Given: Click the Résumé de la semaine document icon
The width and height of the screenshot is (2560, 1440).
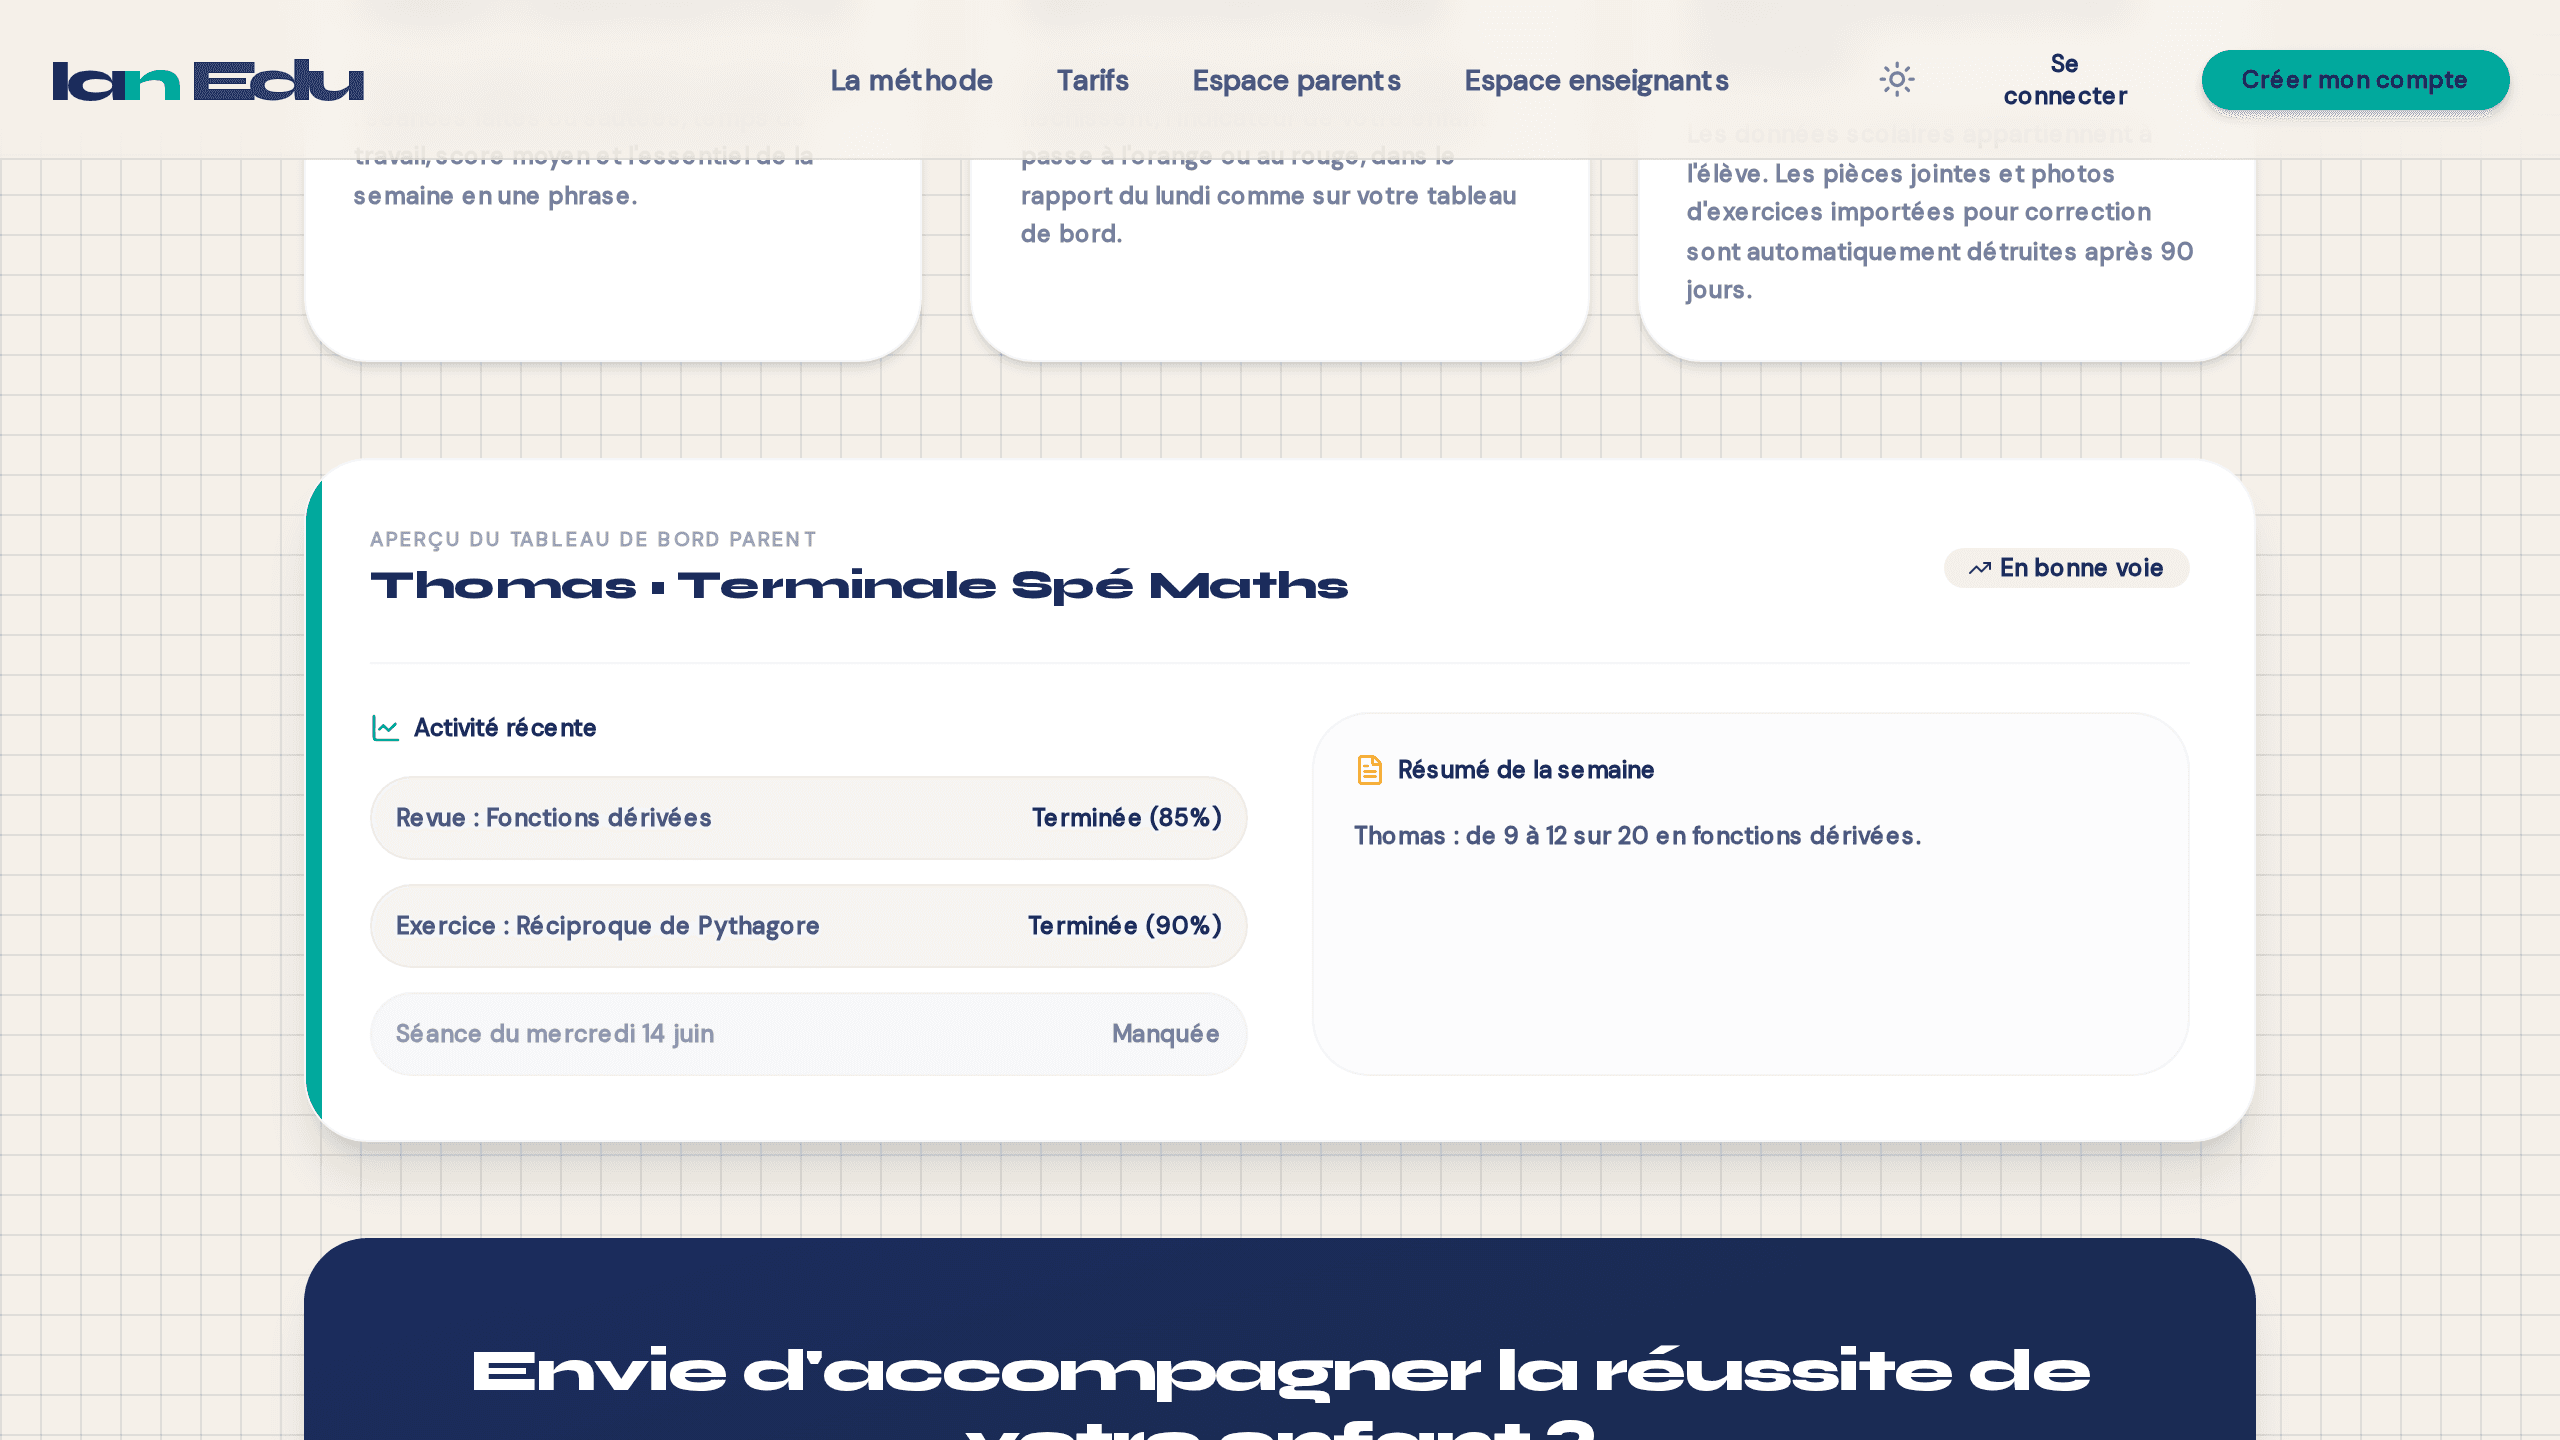Looking at the screenshot, I should pos(1369,770).
